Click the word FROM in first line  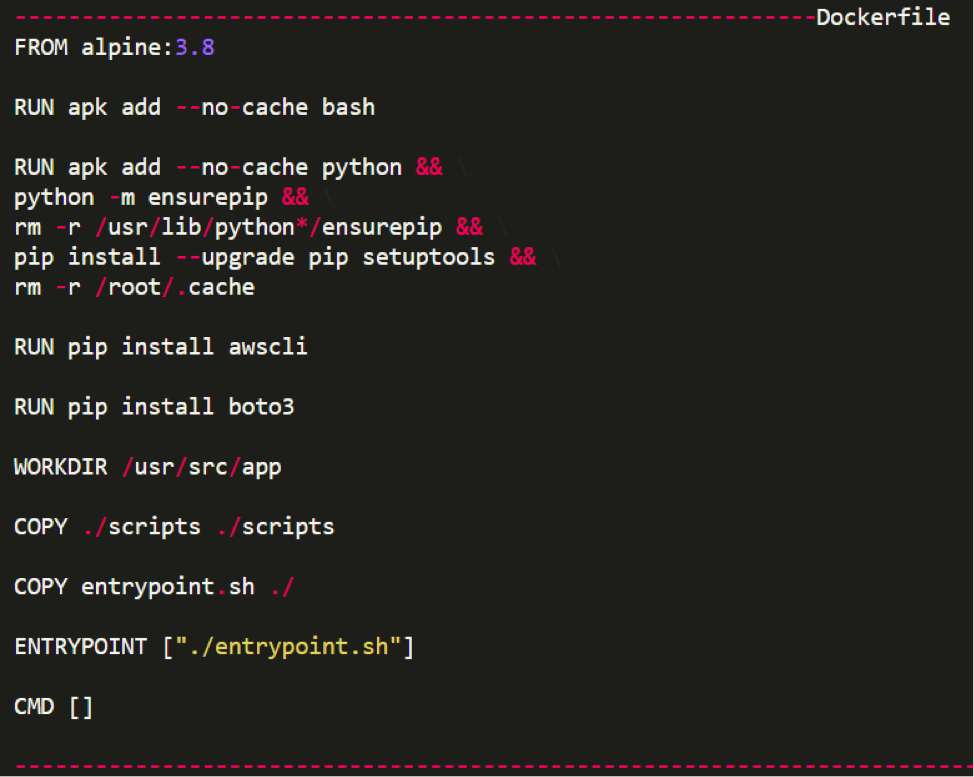41,47
